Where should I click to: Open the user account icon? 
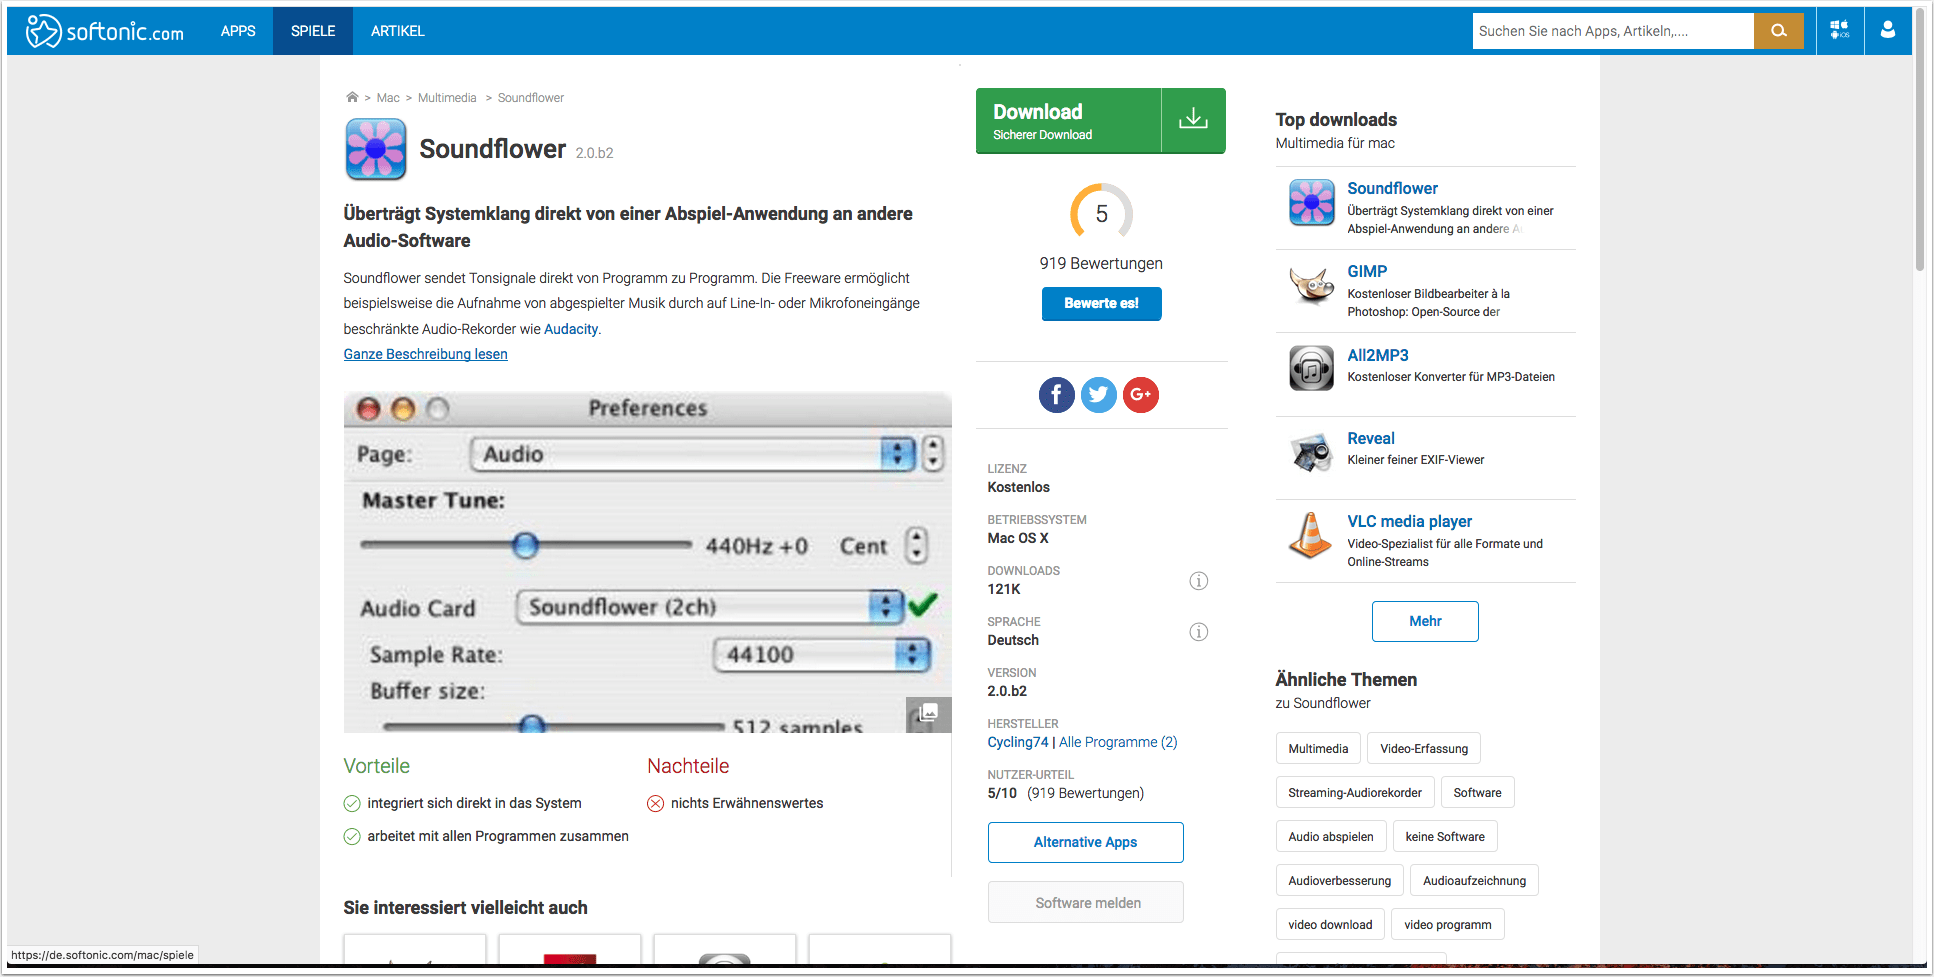click(x=1887, y=31)
